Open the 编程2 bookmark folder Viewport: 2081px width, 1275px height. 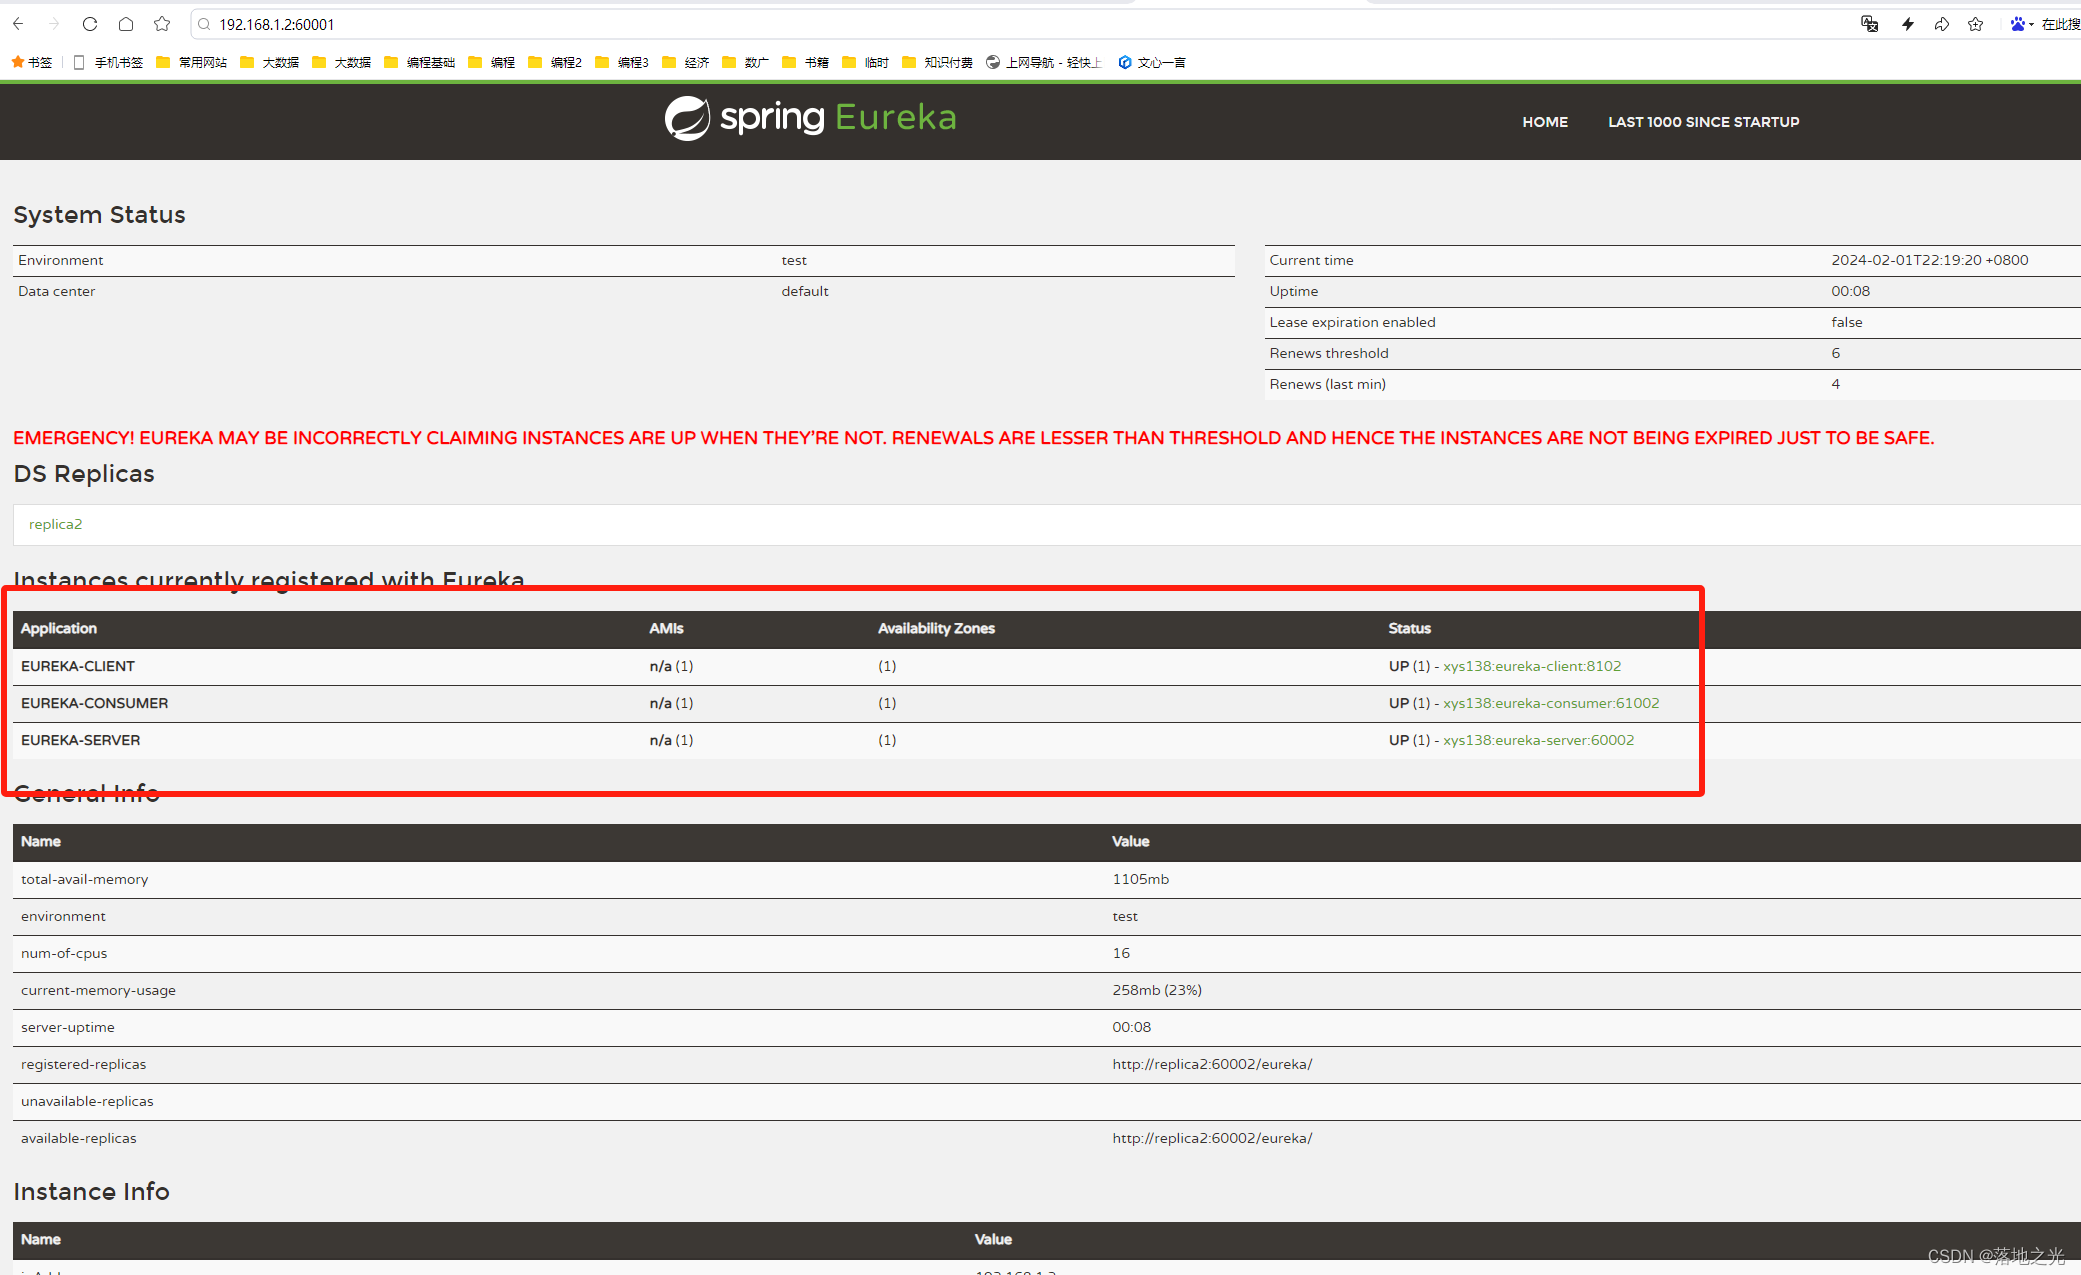click(555, 62)
